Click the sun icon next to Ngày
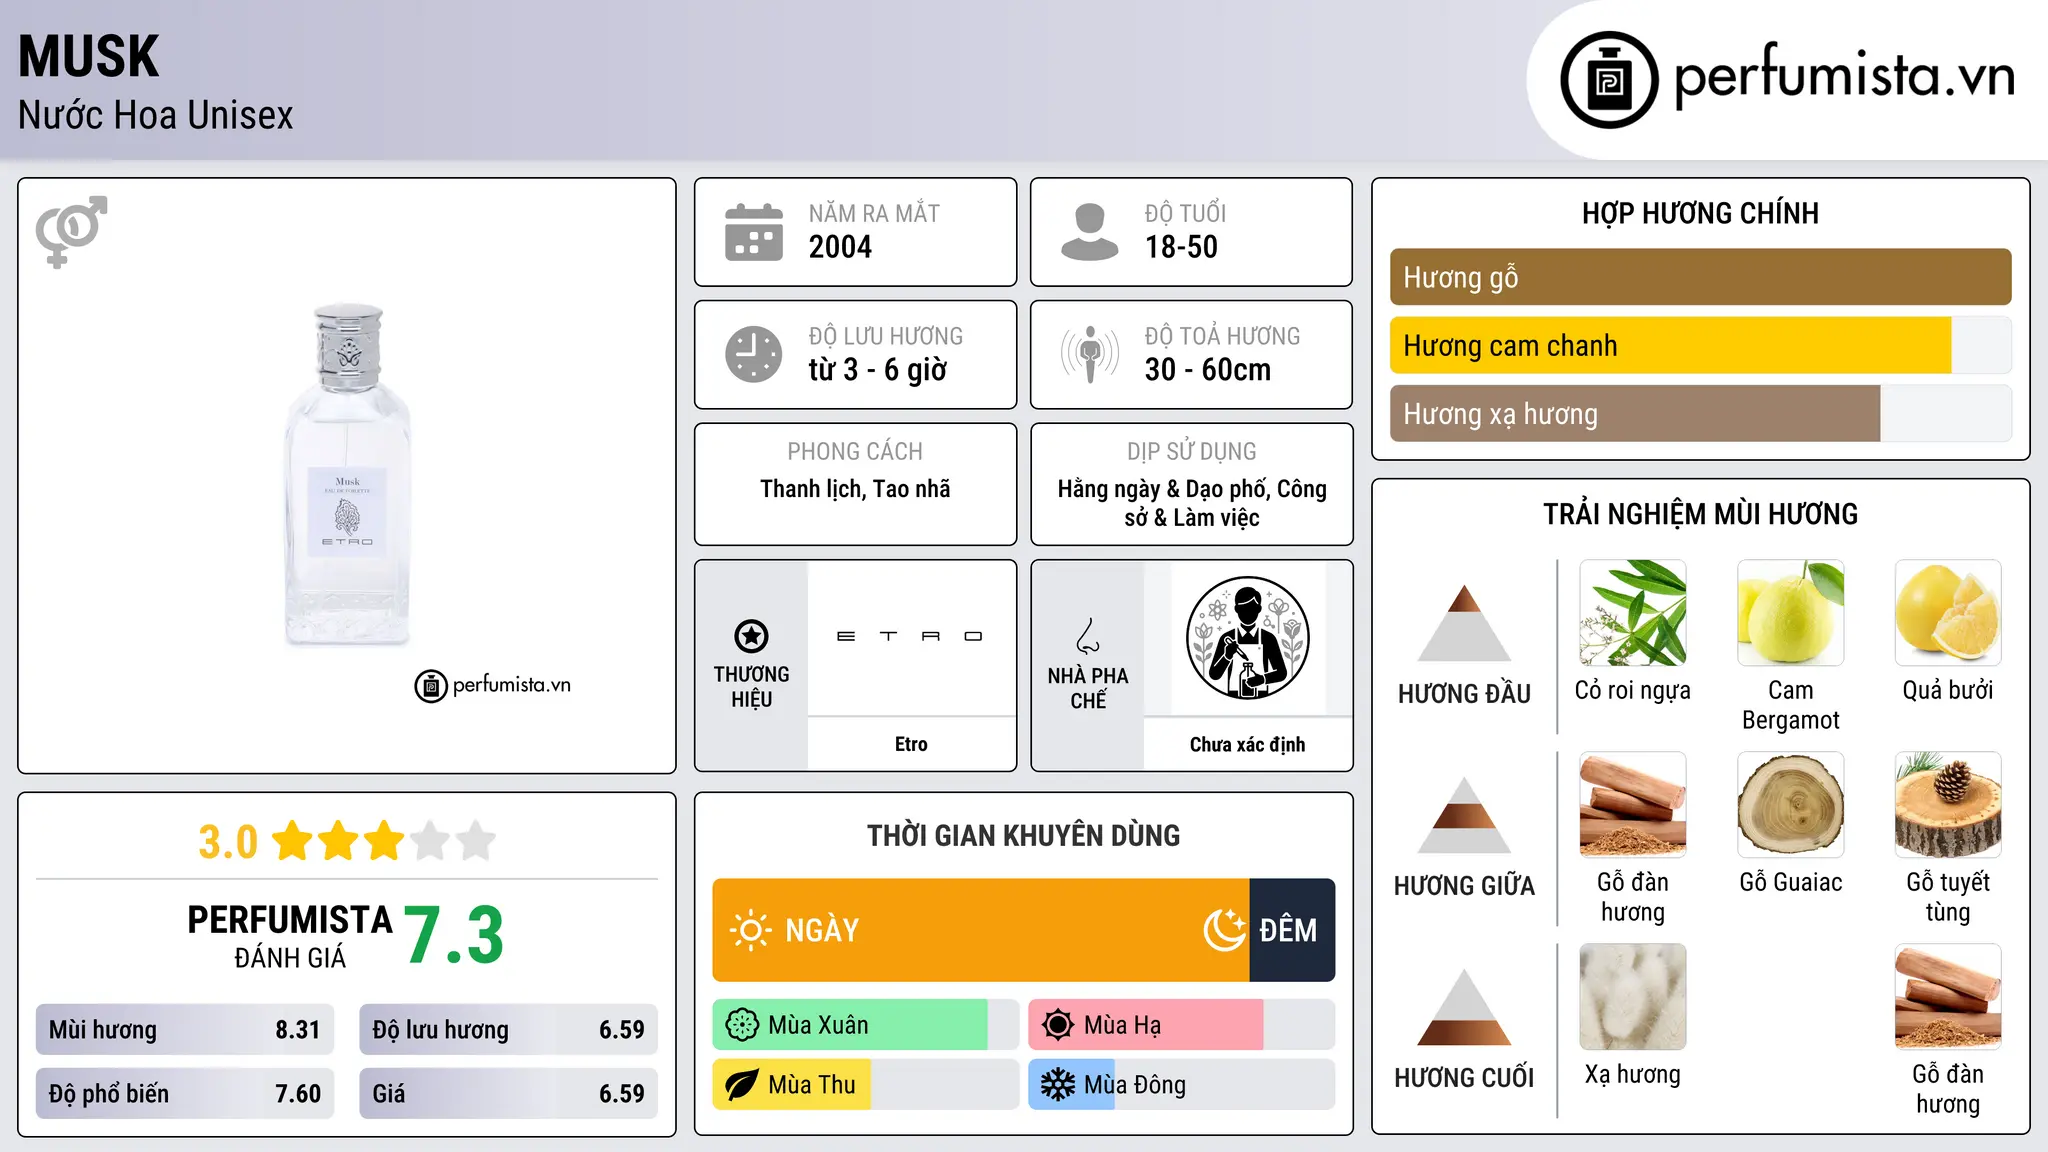This screenshot has height=1152, width=2048. [x=750, y=930]
